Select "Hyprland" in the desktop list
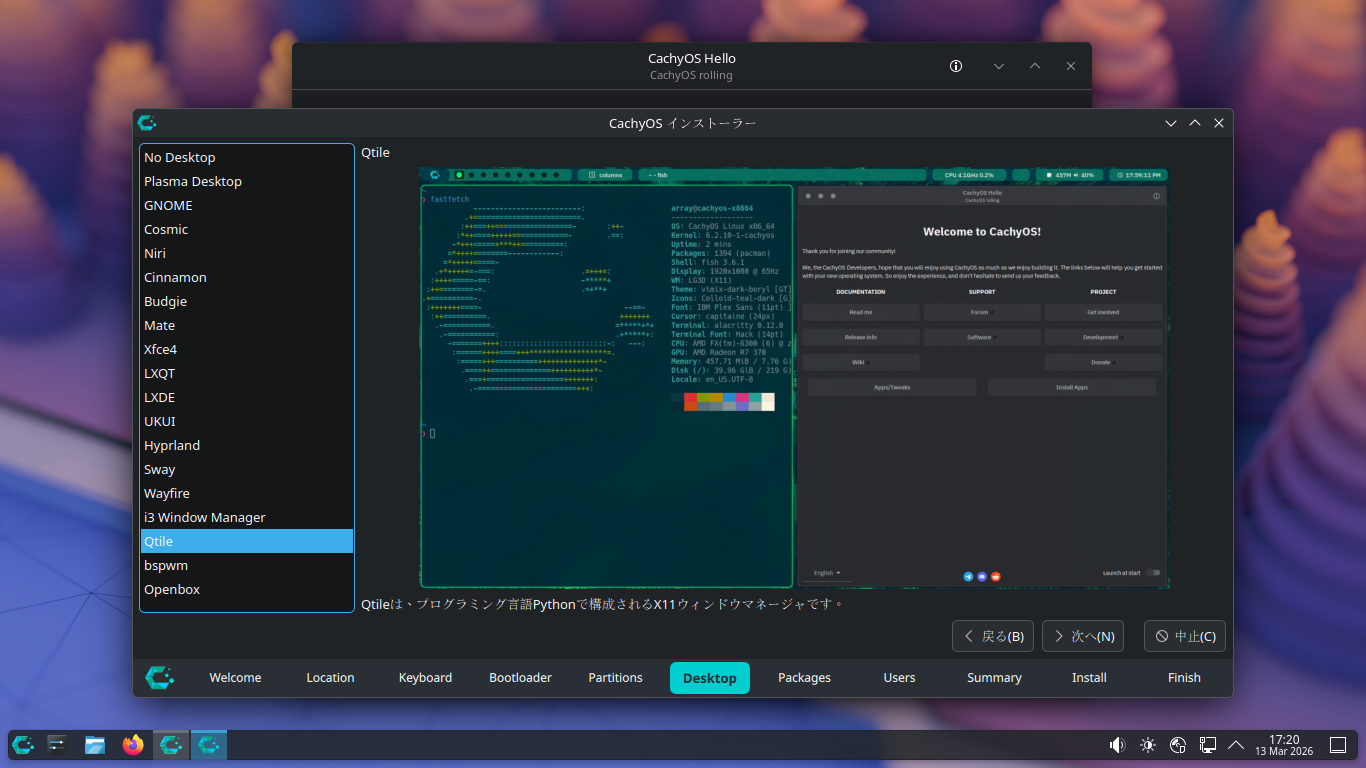Screen dimensions: 1366x768 click(x=247, y=445)
